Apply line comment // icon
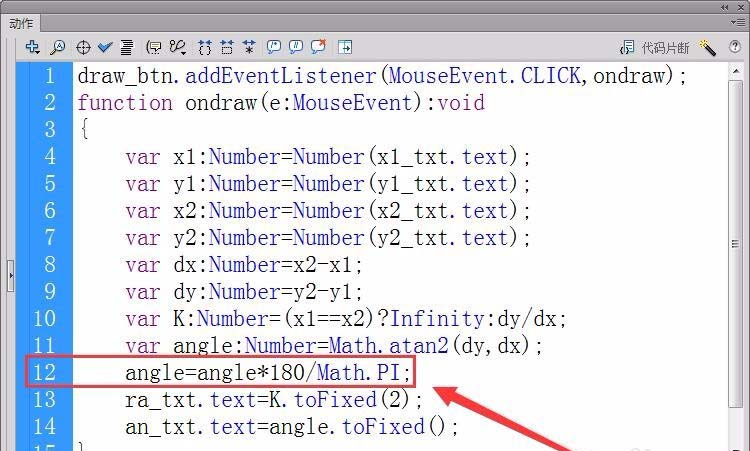 [x=296, y=46]
